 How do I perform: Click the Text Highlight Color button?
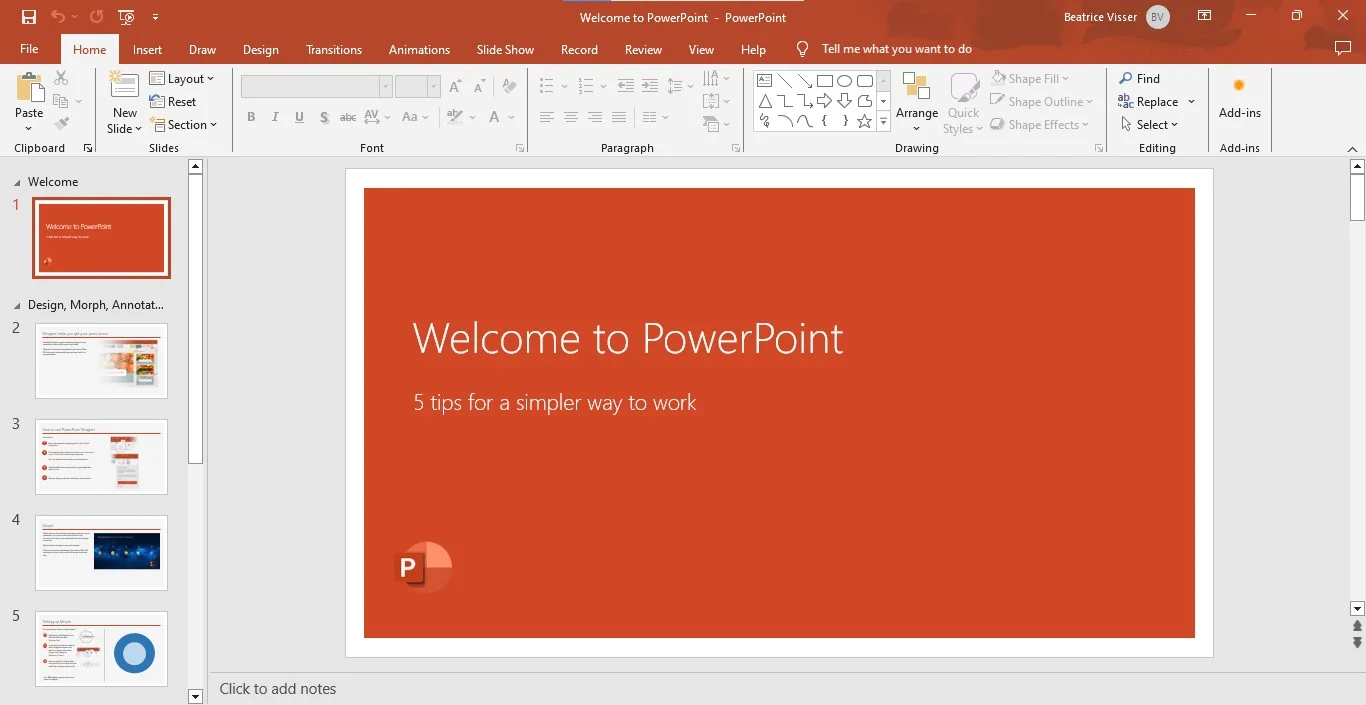455,117
